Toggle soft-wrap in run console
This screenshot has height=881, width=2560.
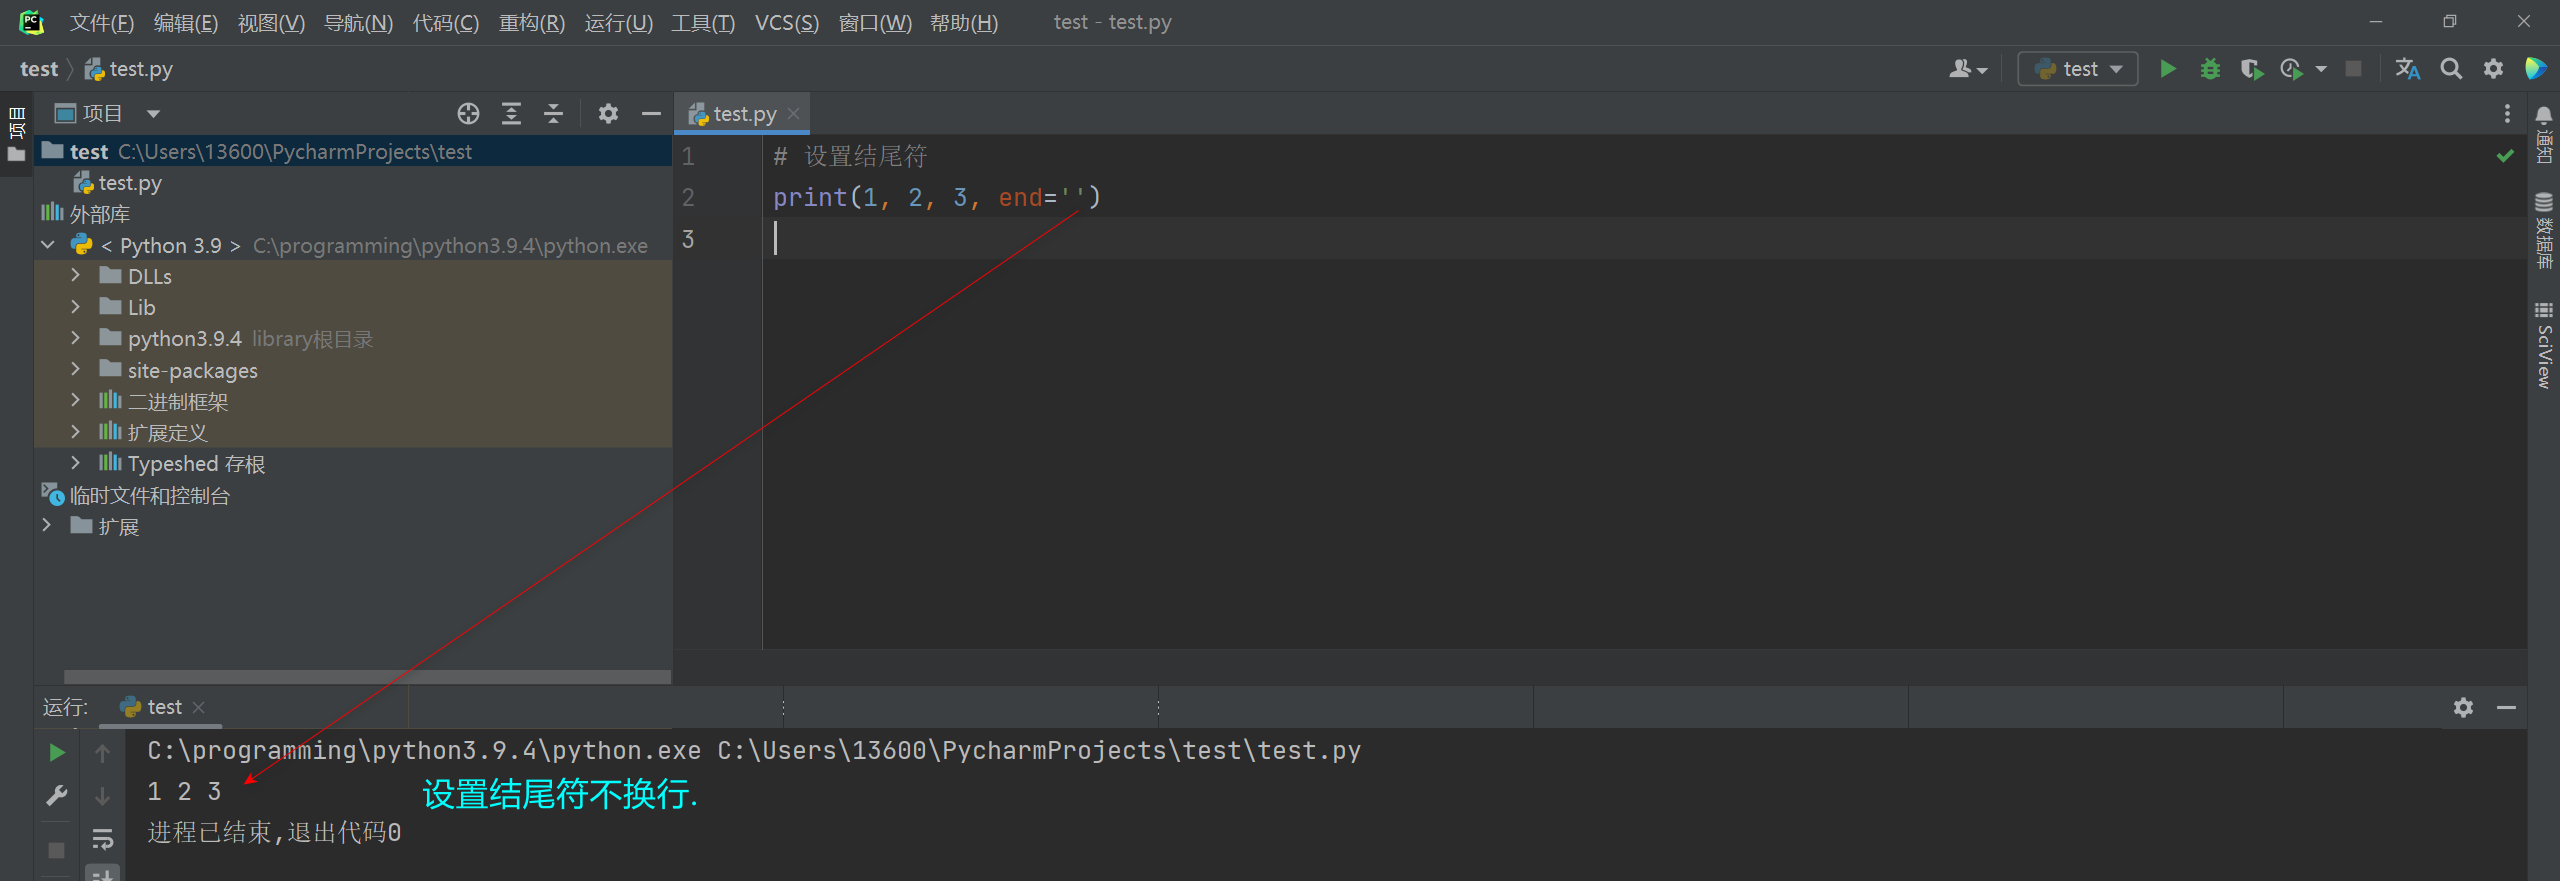coord(102,838)
